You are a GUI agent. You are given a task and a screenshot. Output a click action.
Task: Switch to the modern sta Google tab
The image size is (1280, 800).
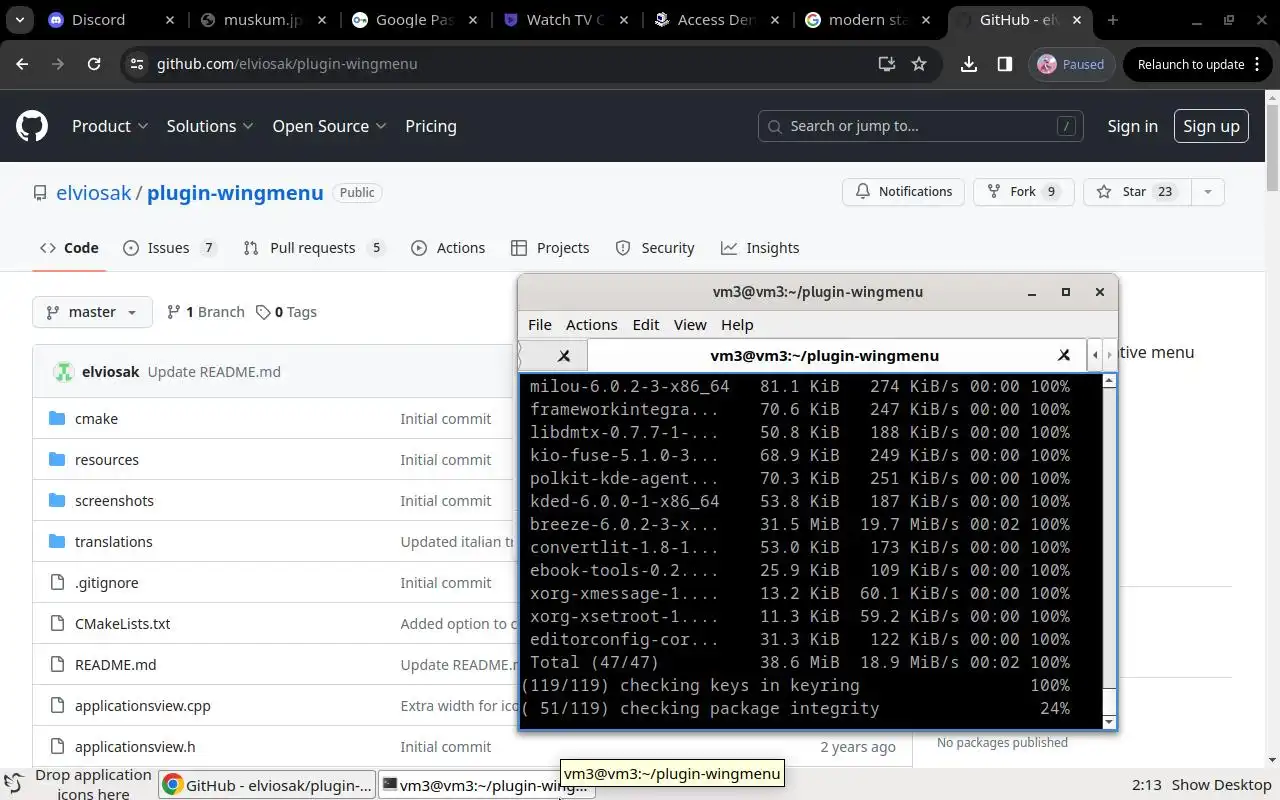pos(868,20)
